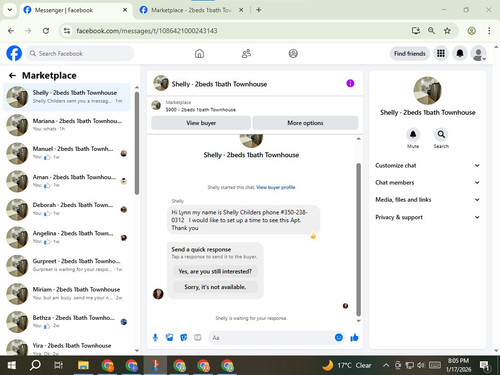The height and width of the screenshot is (375, 500).
Task: Open Gurpreet chat in list
Action: (x=67, y=265)
